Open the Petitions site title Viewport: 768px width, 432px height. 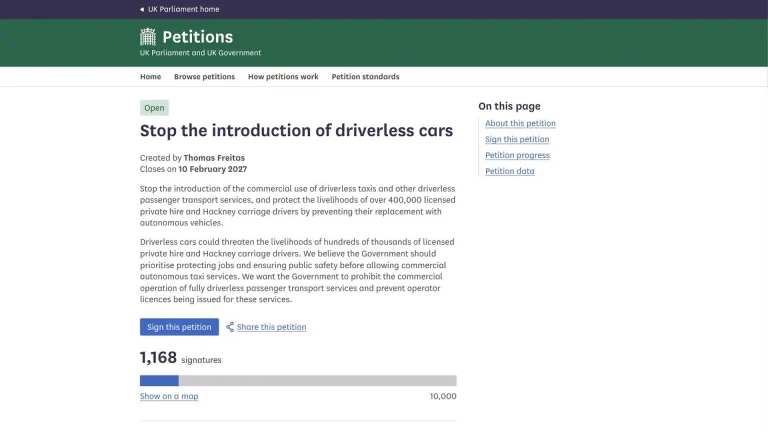point(197,37)
